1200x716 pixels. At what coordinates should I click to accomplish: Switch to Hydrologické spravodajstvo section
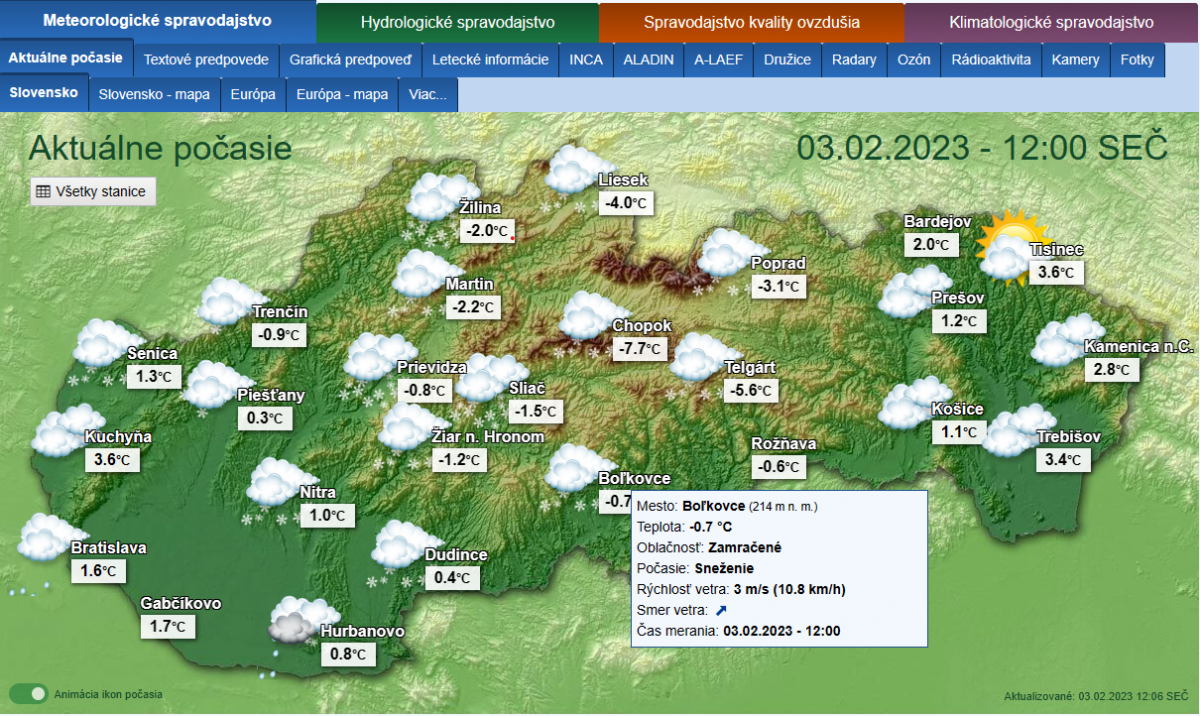pyautogui.click(x=457, y=22)
